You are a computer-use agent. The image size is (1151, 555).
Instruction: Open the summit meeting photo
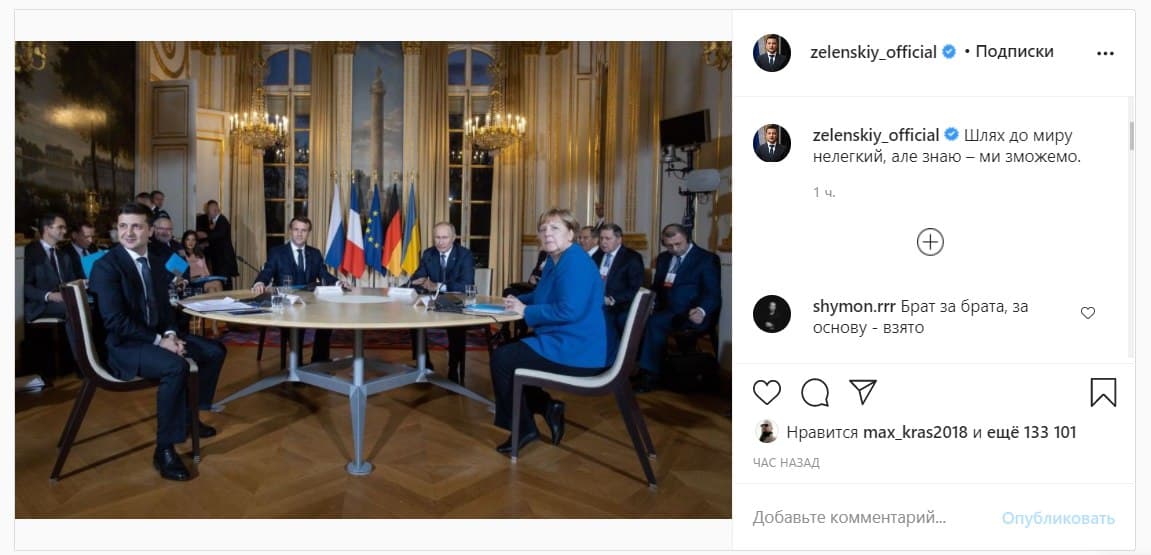point(373,280)
